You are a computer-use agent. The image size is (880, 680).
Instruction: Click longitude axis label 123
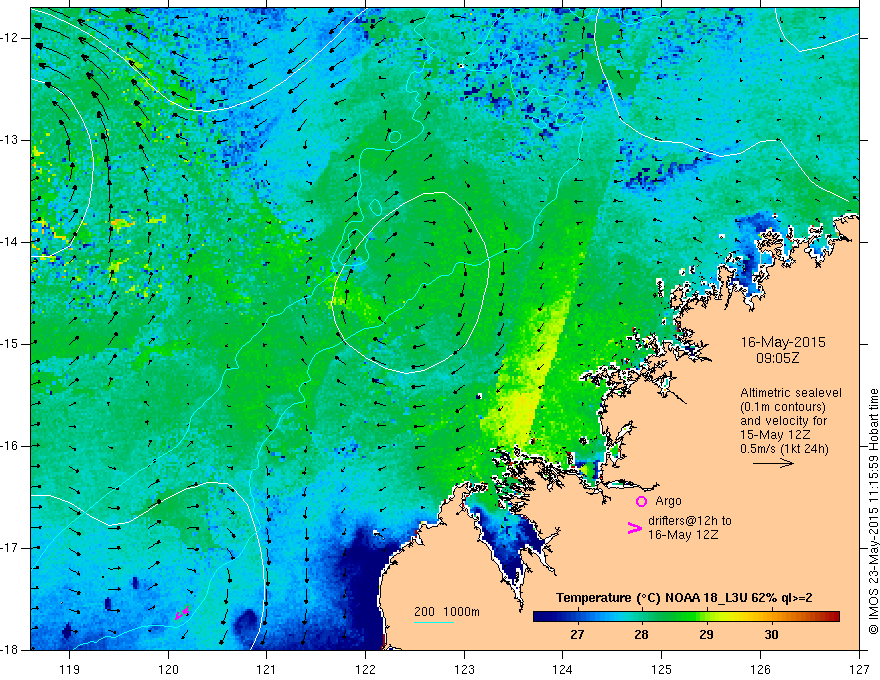464,669
